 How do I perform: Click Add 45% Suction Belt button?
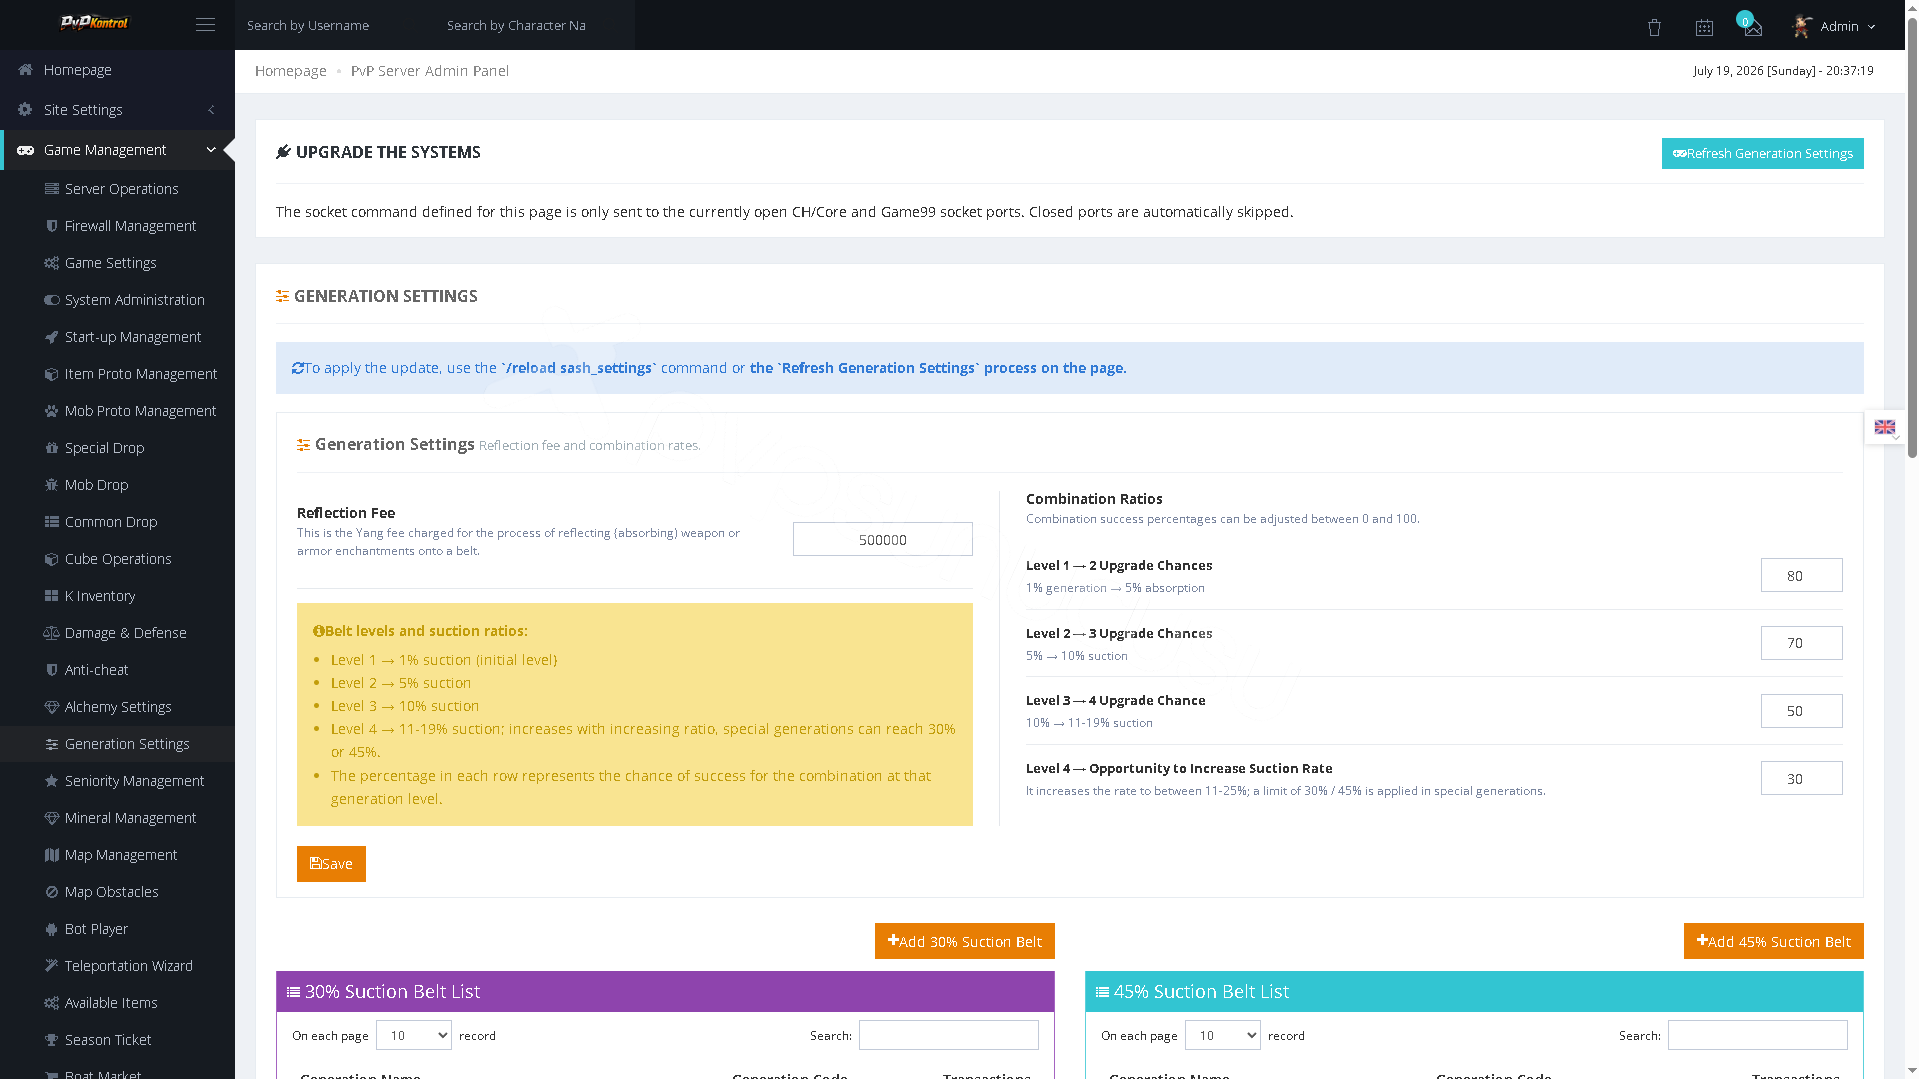tap(1773, 941)
